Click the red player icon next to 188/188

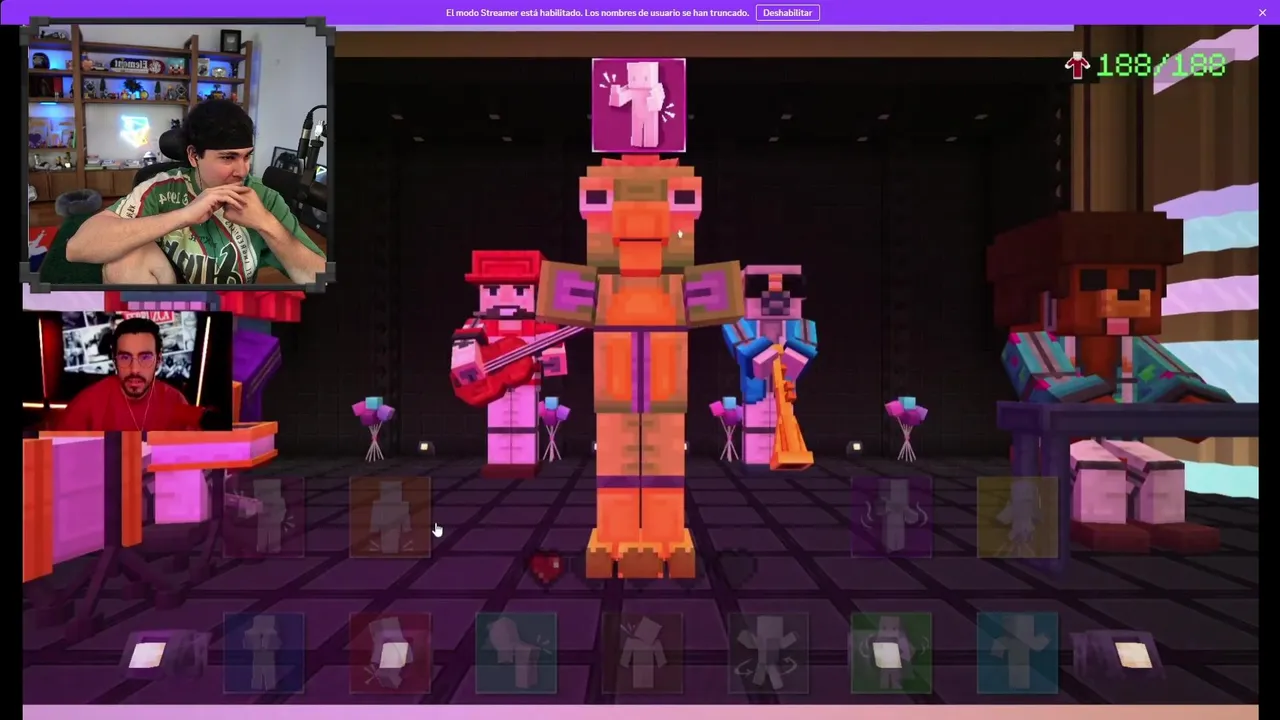1077,66
